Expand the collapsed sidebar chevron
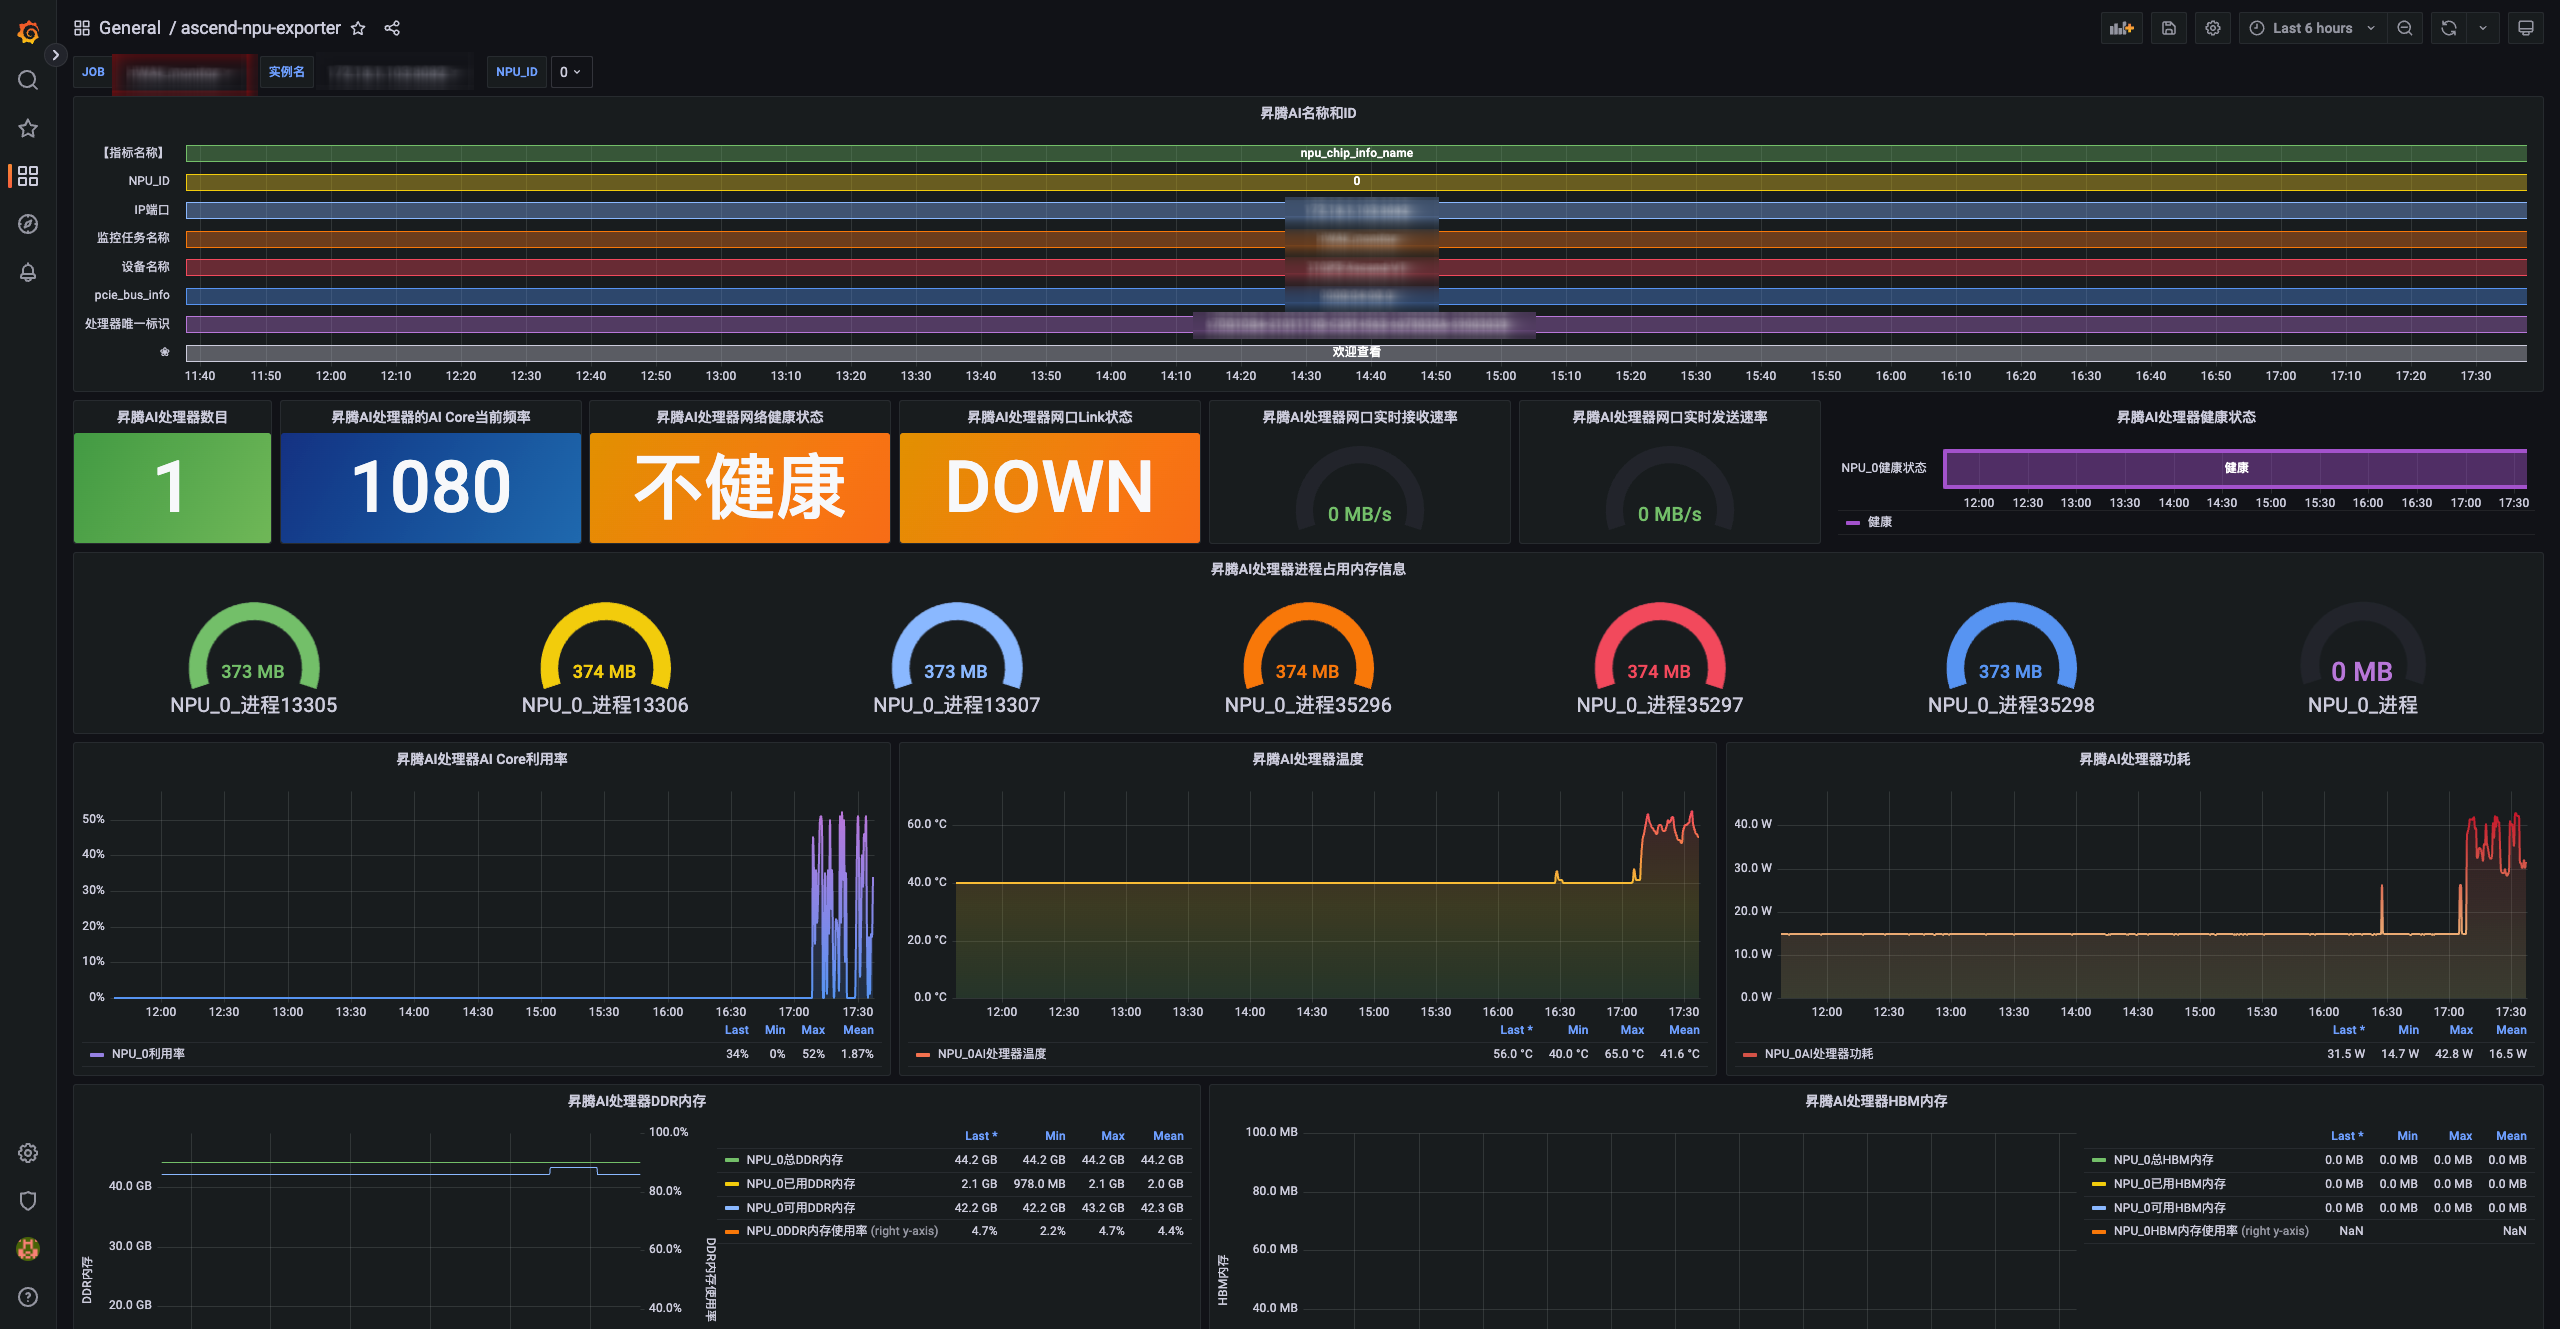 [56, 55]
